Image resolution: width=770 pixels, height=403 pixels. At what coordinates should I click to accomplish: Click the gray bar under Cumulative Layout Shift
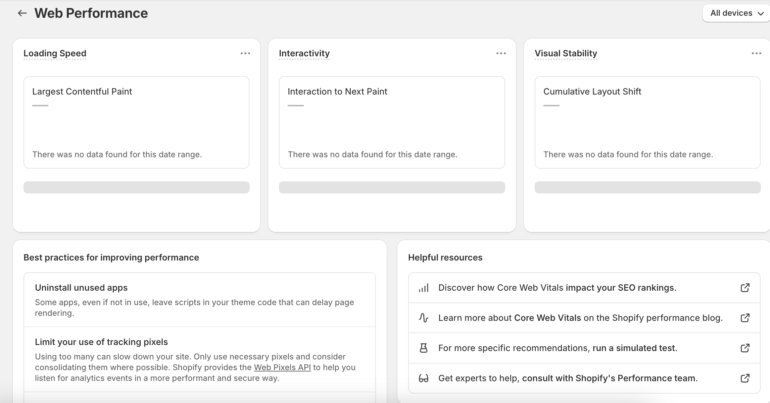647,188
